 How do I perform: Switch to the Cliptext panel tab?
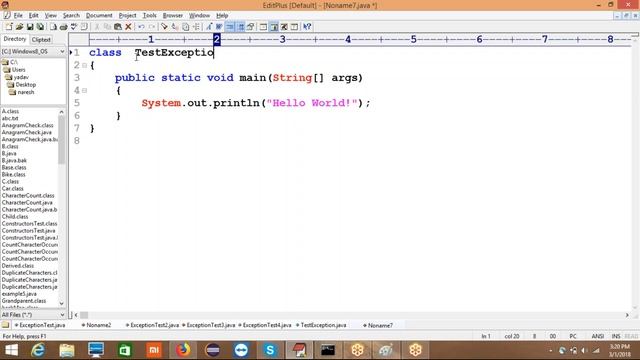[x=41, y=40]
